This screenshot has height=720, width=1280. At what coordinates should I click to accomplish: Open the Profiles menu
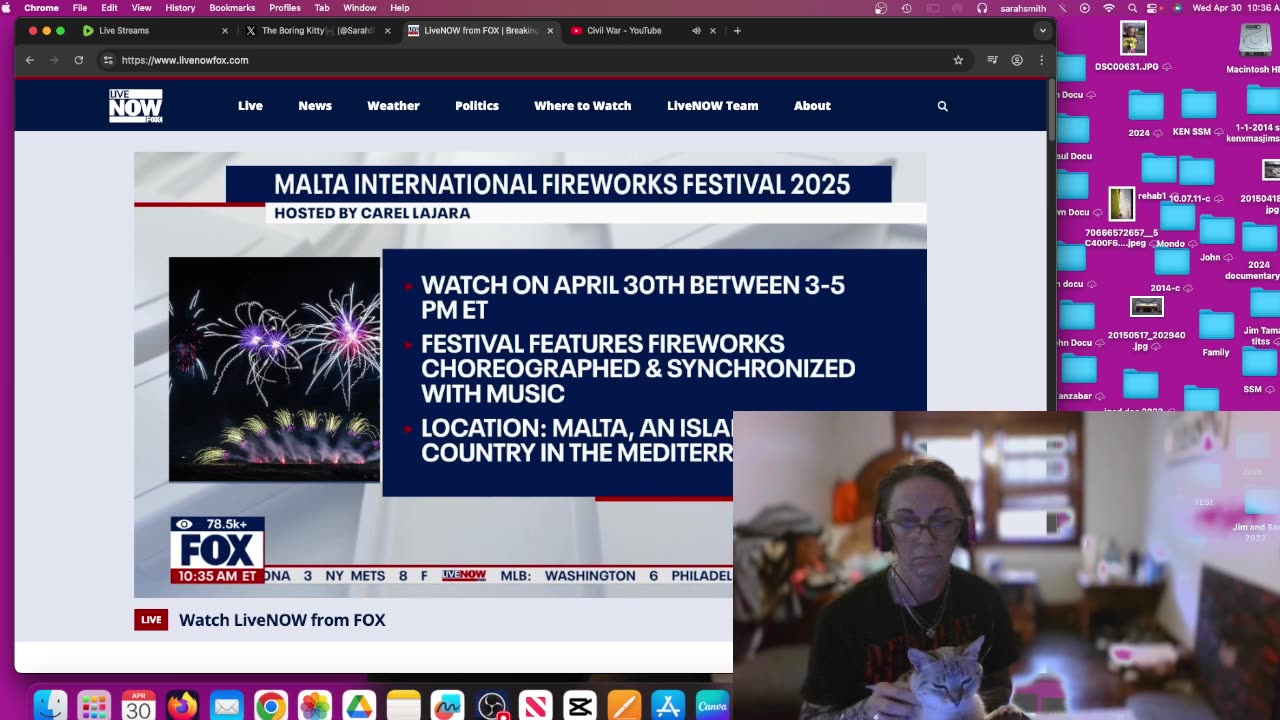click(285, 8)
